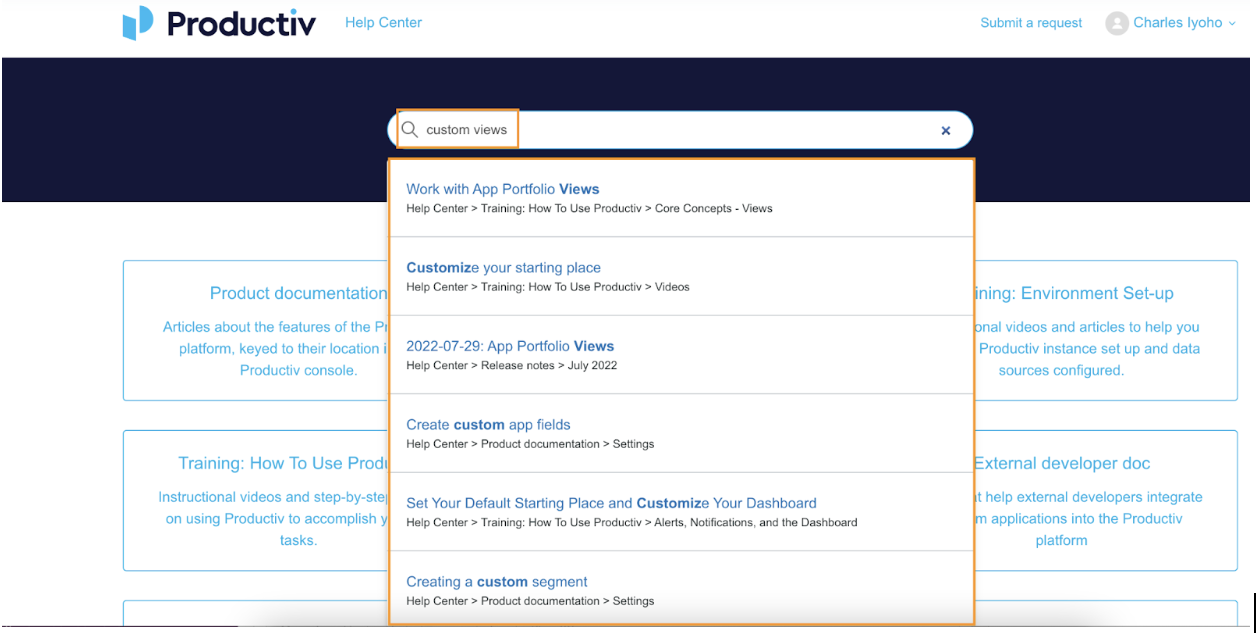
Task: Click inside the search input field
Action: (700, 129)
